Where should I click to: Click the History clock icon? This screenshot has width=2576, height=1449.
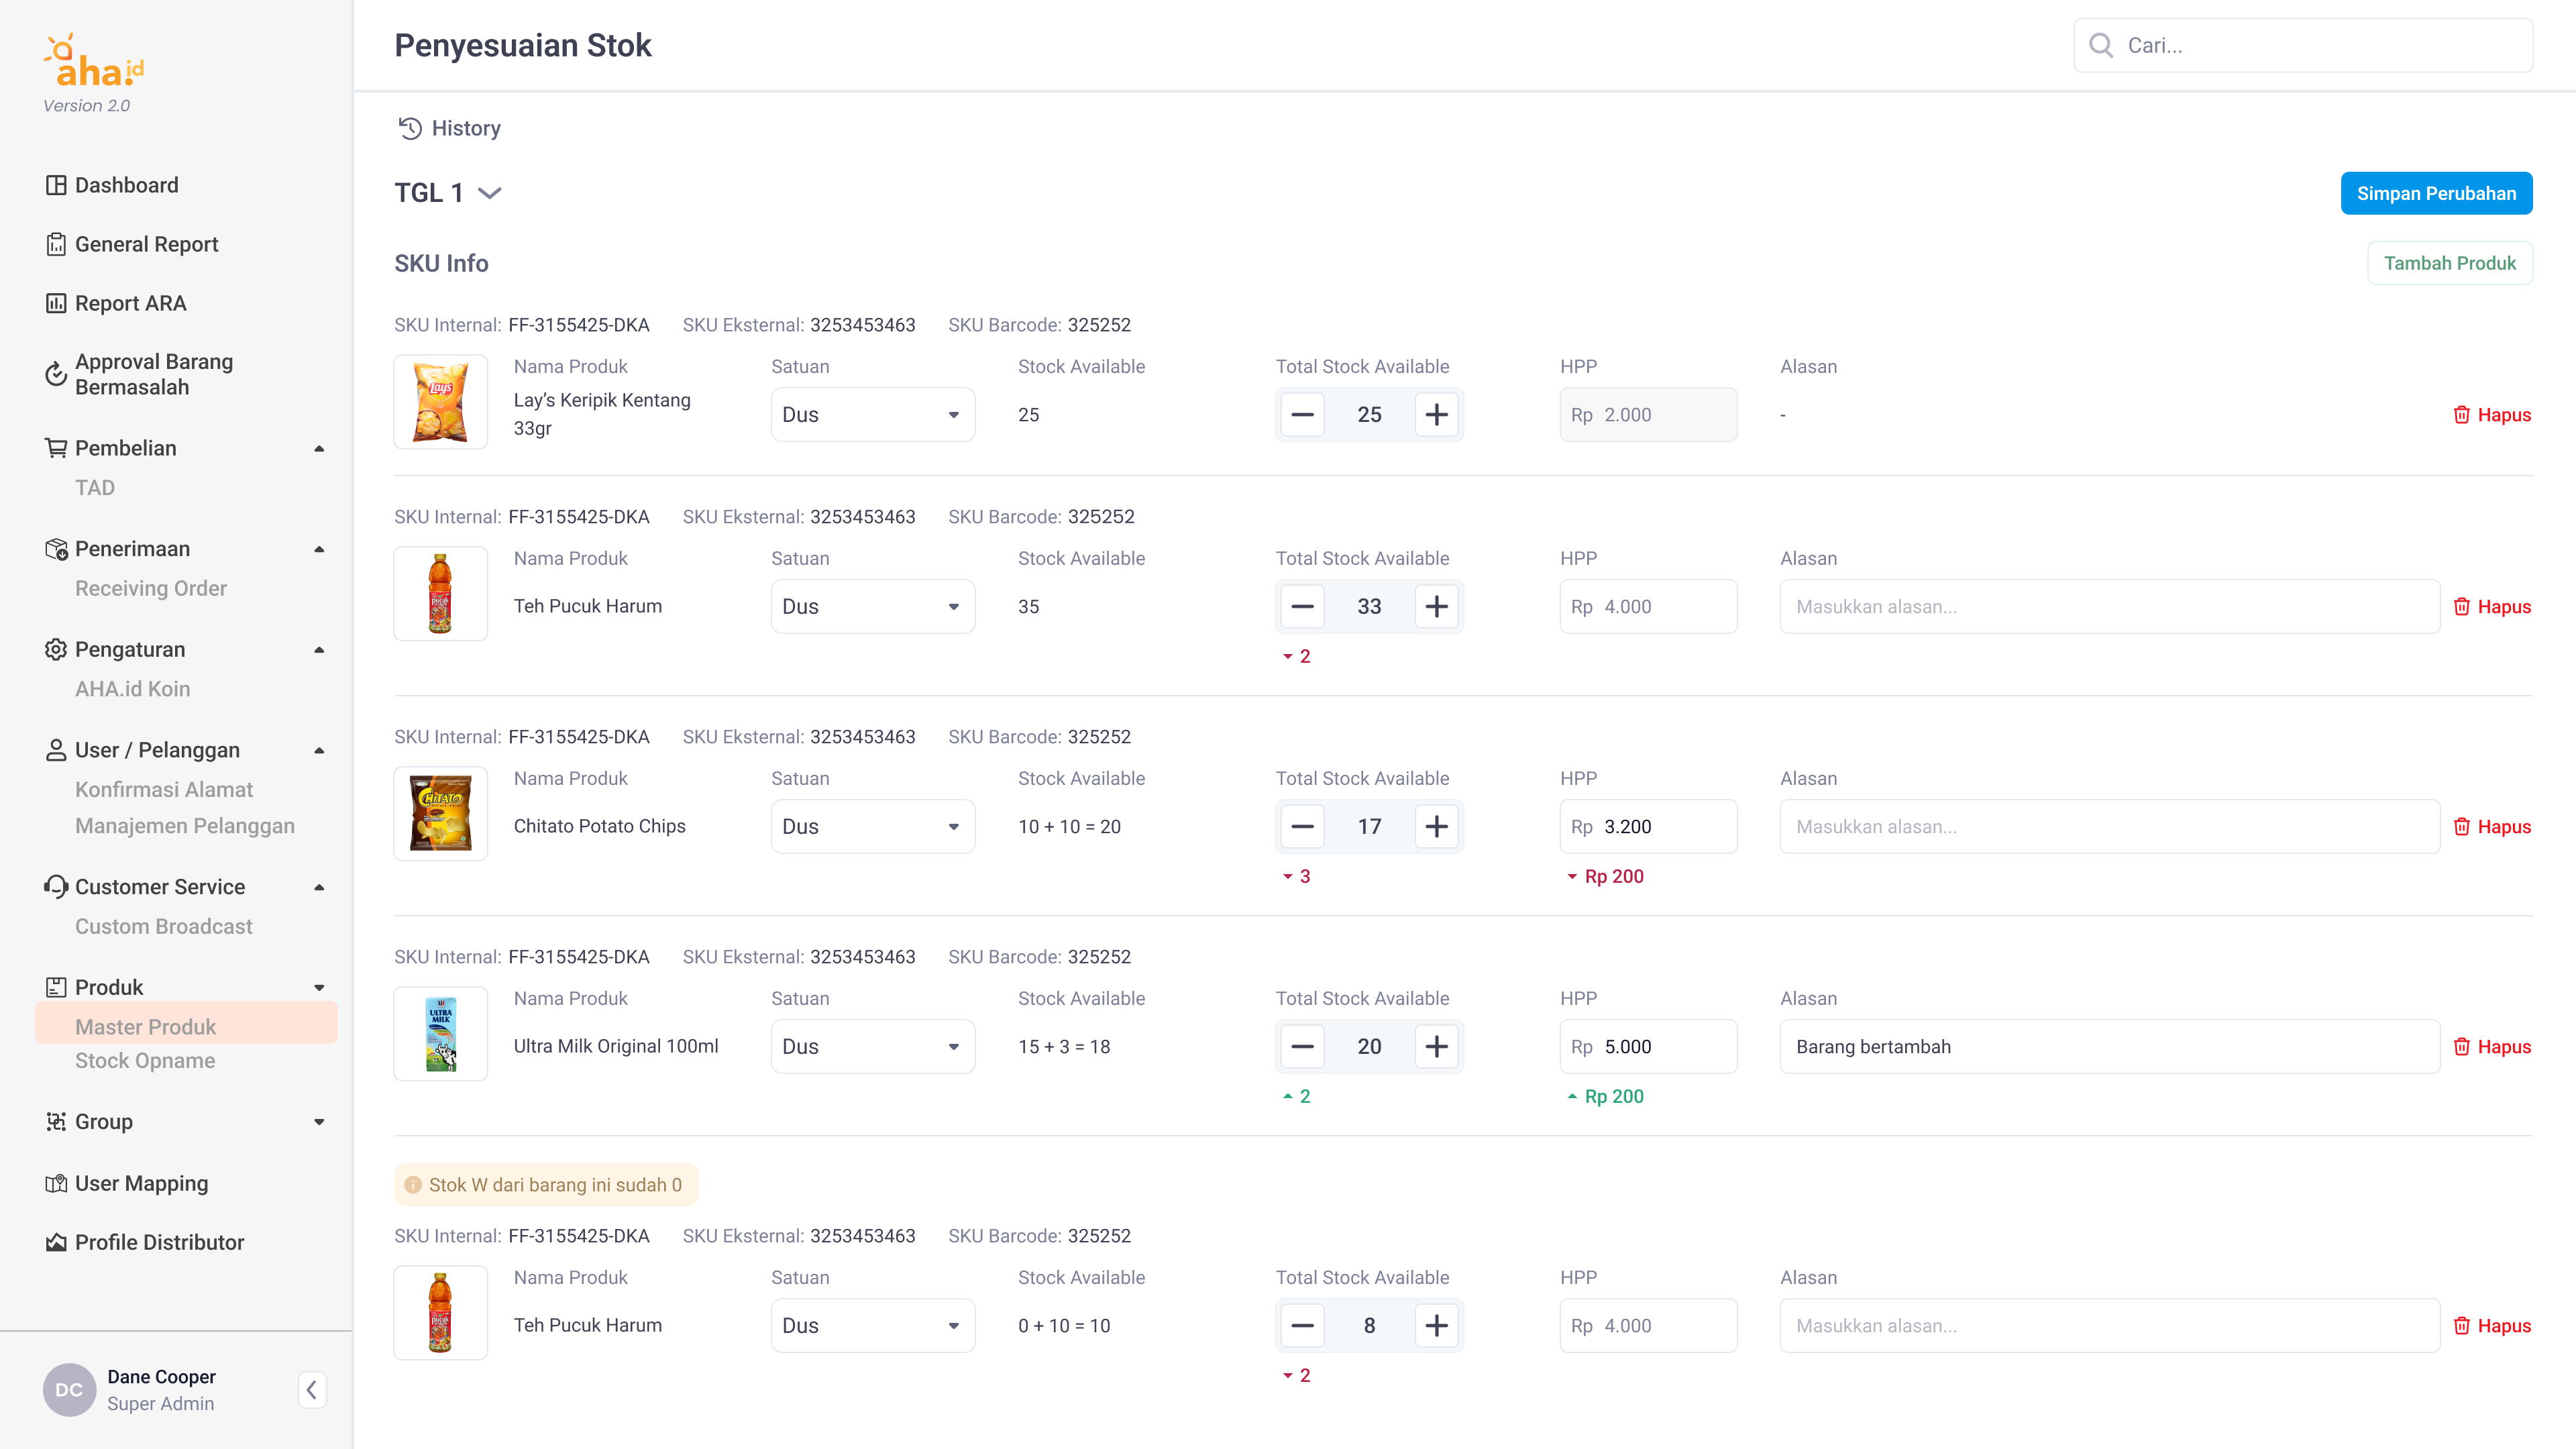point(410,128)
